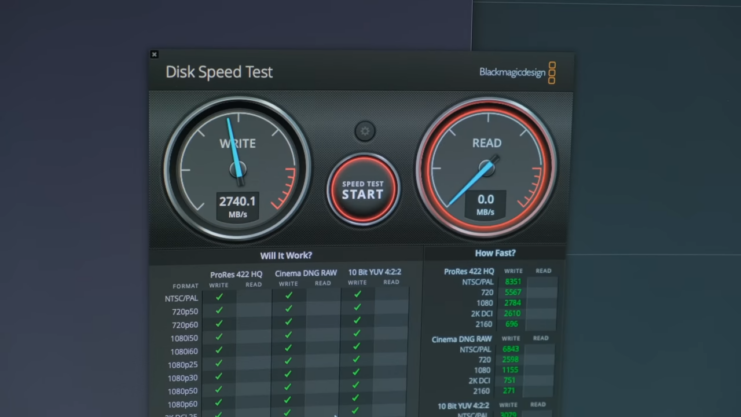This screenshot has height=417, width=741.
Task: Click ProRes write checkmark for 1080p30
Action: [x=218, y=376]
